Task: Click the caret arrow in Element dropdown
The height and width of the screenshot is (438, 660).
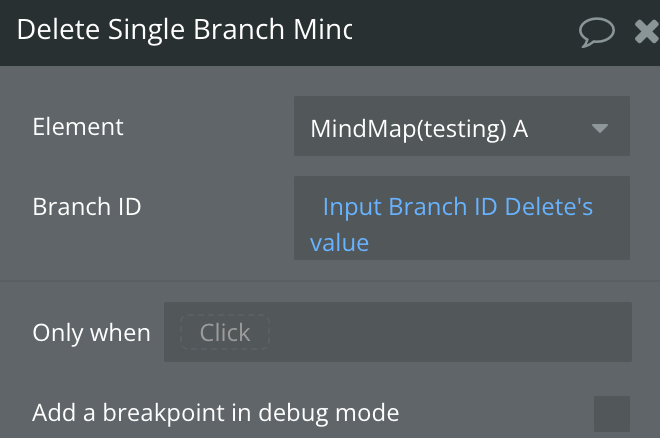Action: coord(599,128)
